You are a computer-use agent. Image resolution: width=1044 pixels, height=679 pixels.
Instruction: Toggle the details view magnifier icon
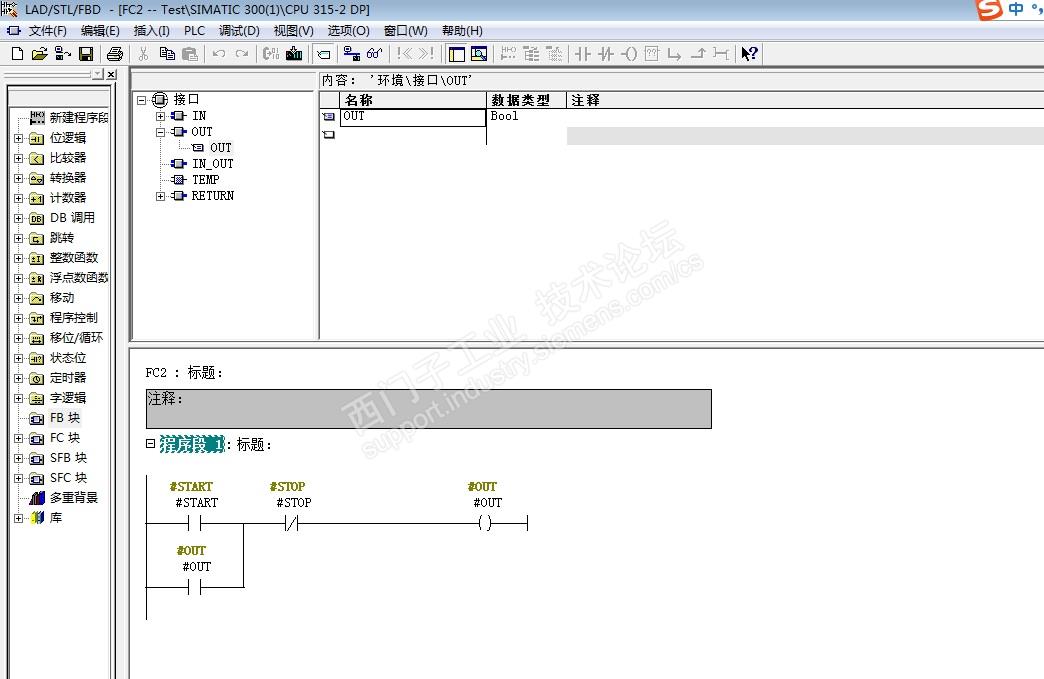(479, 54)
